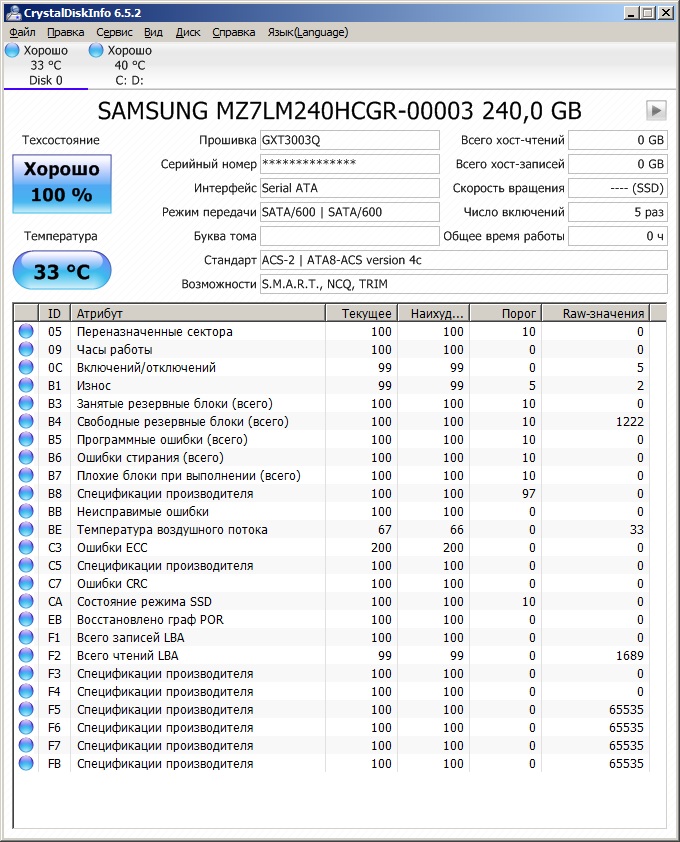Click status icon of row F4

(x=26, y=691)
